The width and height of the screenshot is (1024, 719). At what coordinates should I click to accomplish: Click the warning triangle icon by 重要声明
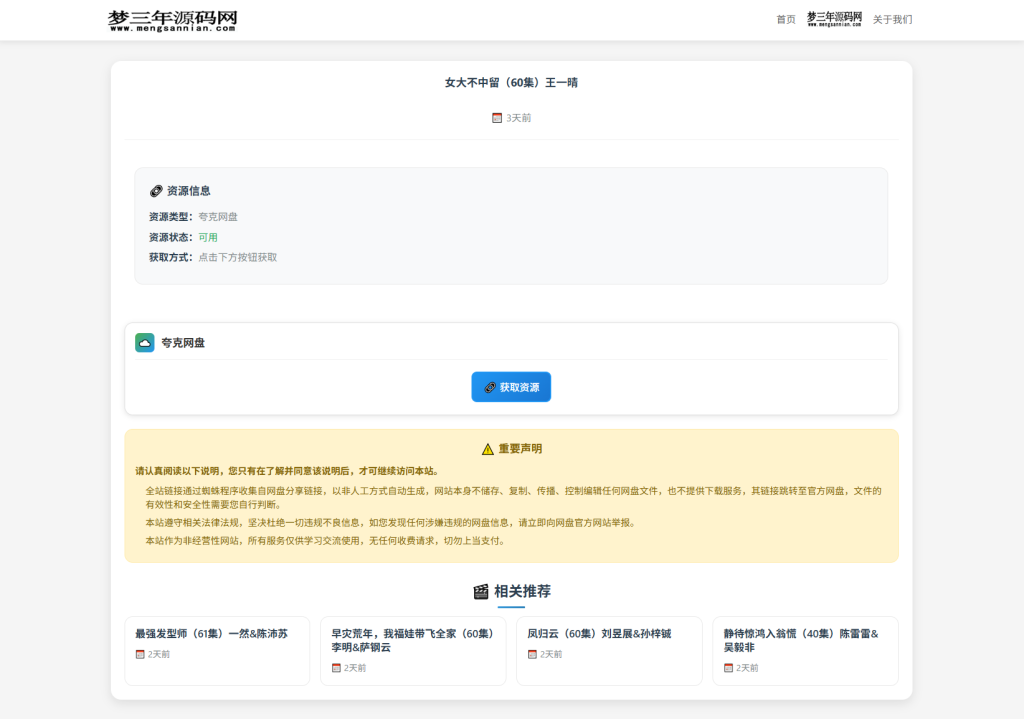click(487, 449)
